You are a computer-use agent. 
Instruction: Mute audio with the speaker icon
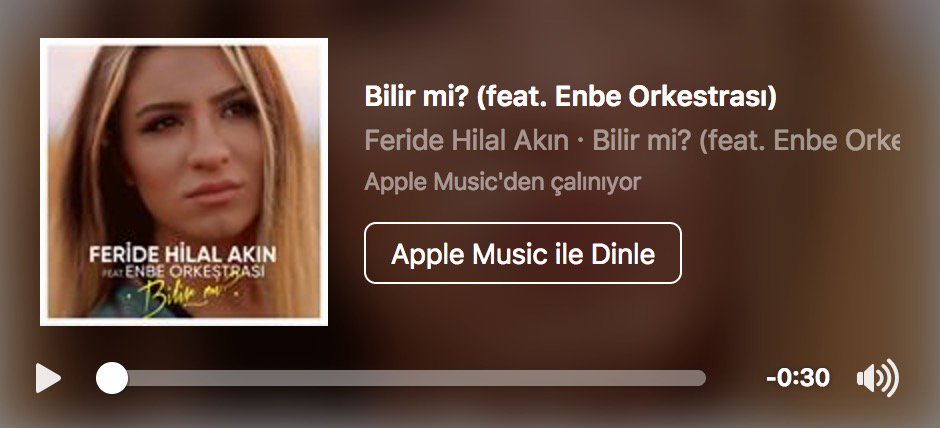(878, 378)
